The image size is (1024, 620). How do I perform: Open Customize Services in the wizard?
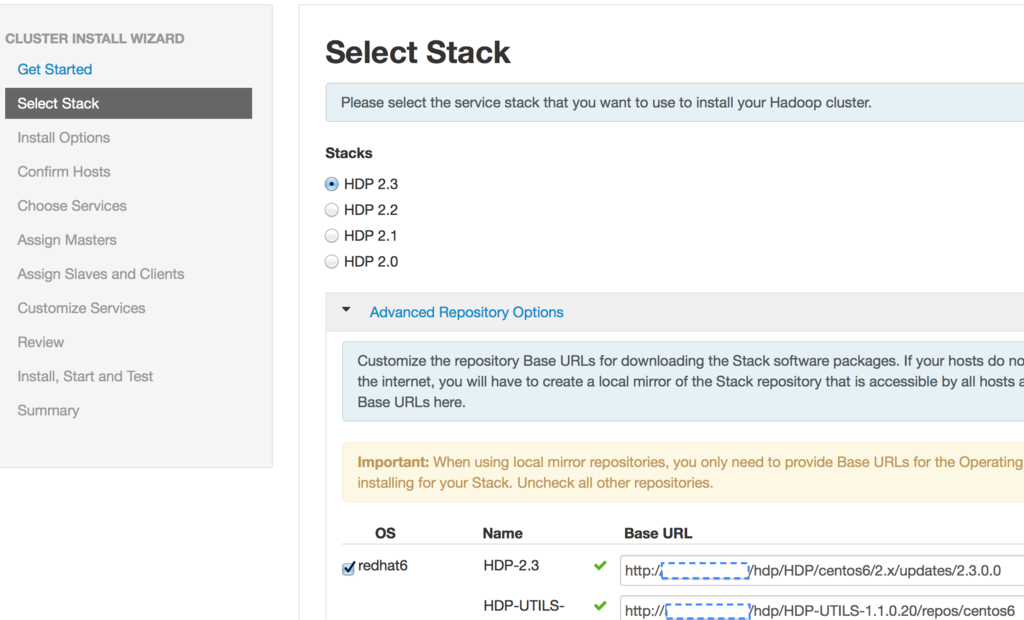pyautogui.click(x=81, y=307)
